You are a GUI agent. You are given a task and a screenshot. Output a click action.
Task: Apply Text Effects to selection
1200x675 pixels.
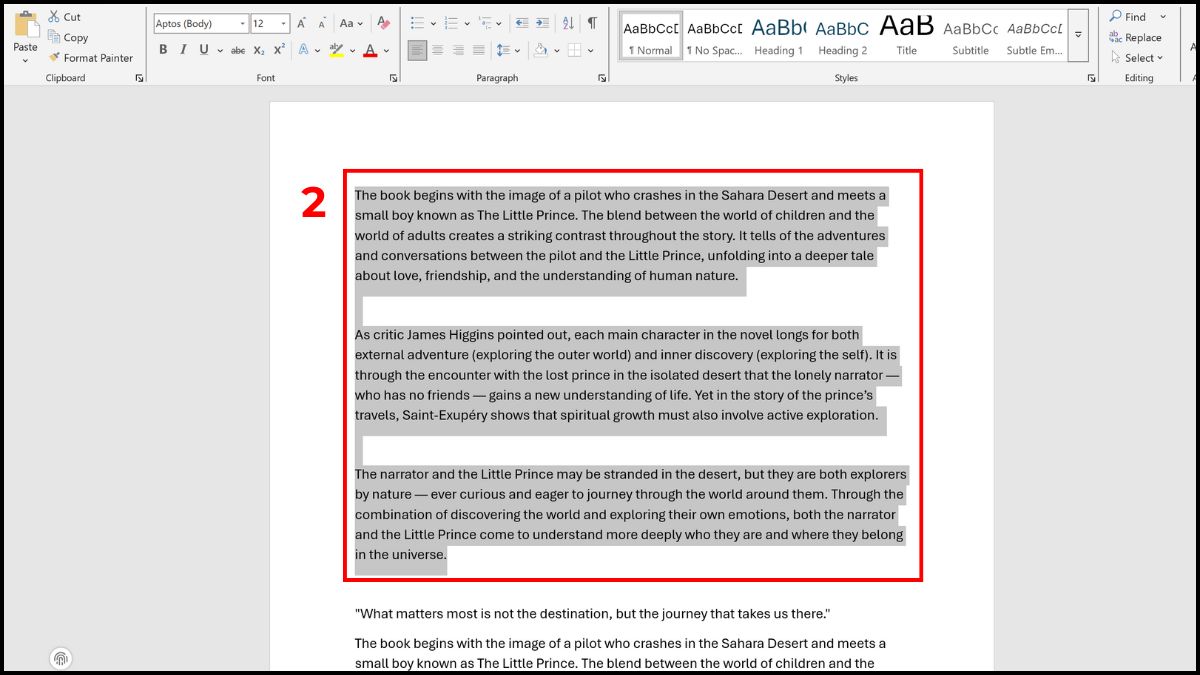coord(304,49)
